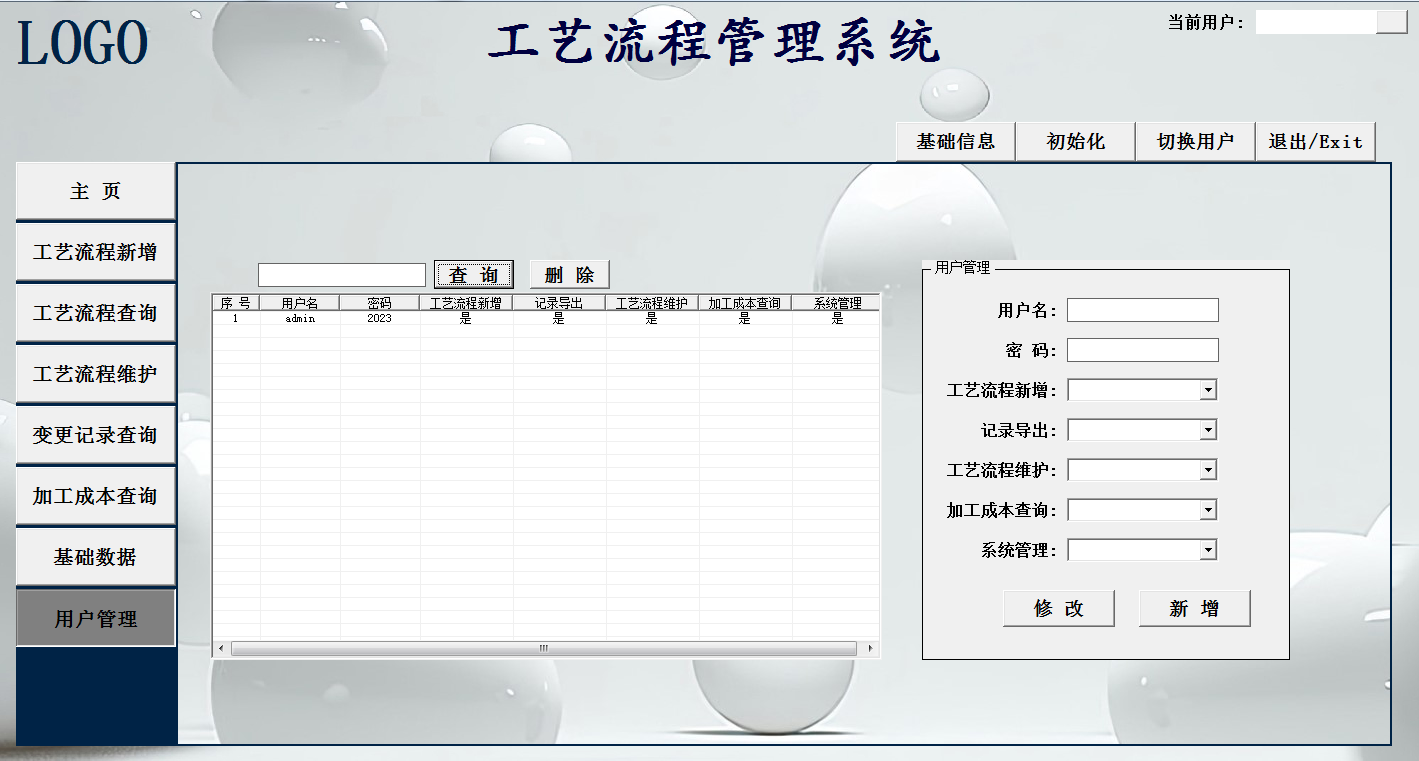Click the small button beside 当前用户 field
1419x761 pixels.
[1392, 22]
